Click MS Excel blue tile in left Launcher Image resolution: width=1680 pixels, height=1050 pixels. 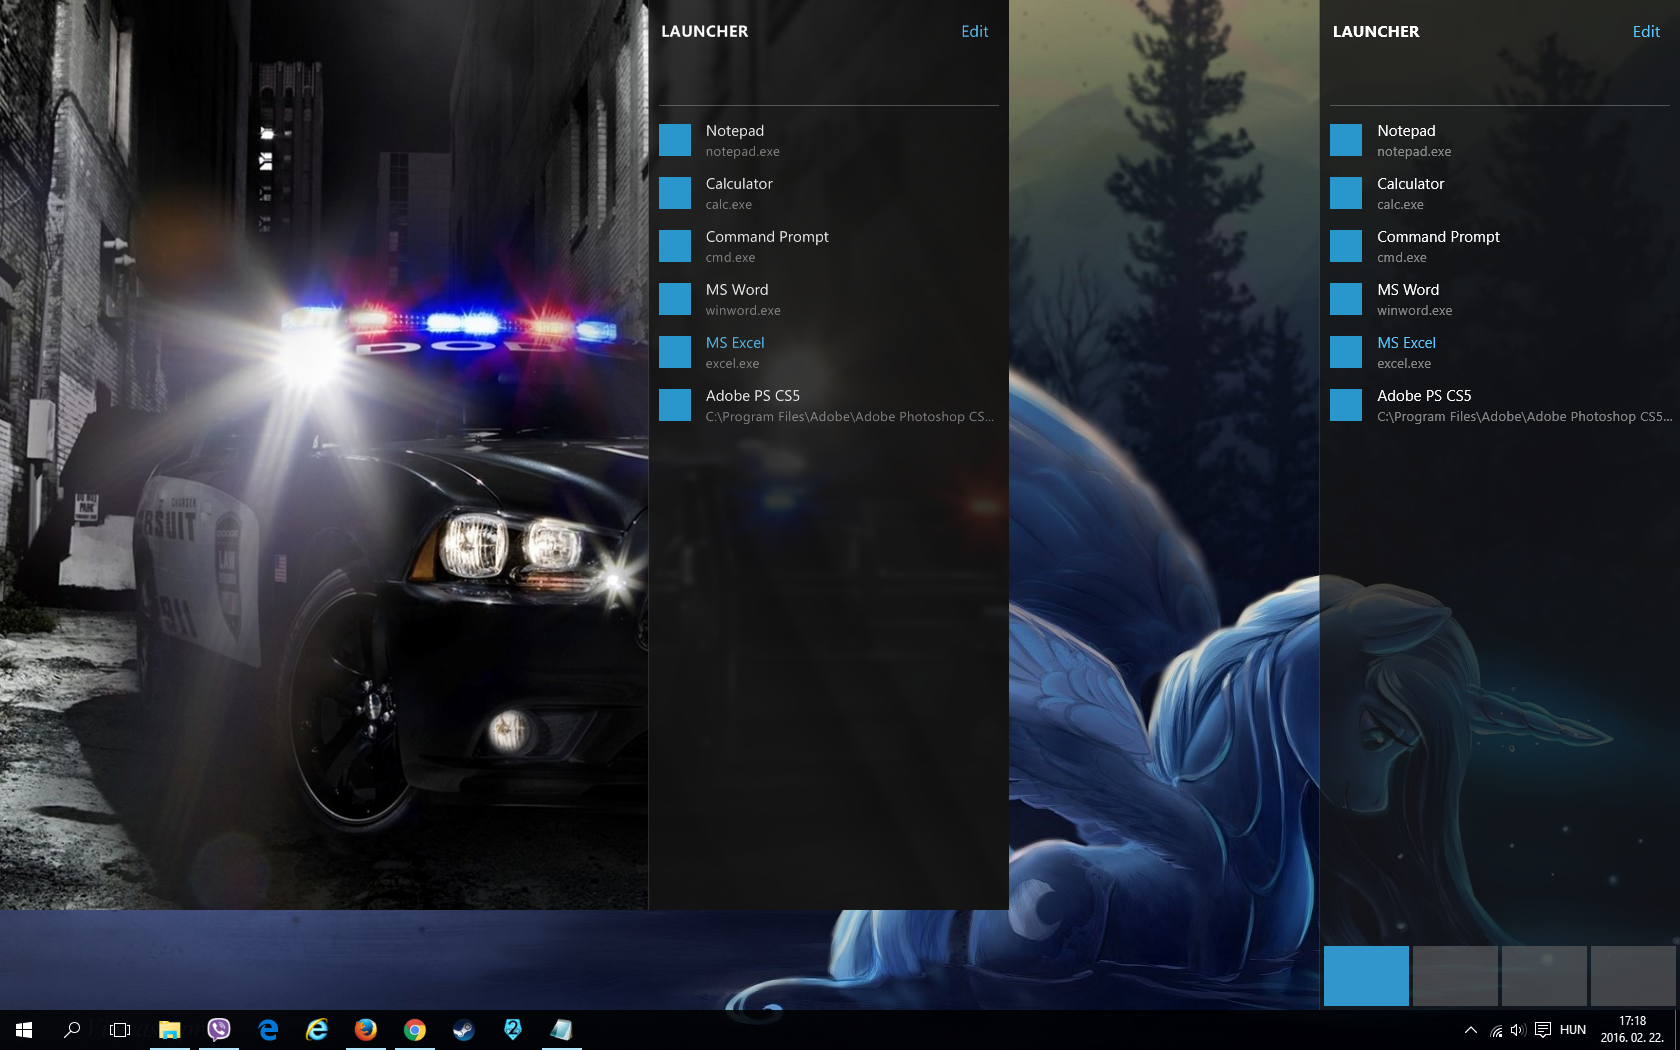click(675, 352)
